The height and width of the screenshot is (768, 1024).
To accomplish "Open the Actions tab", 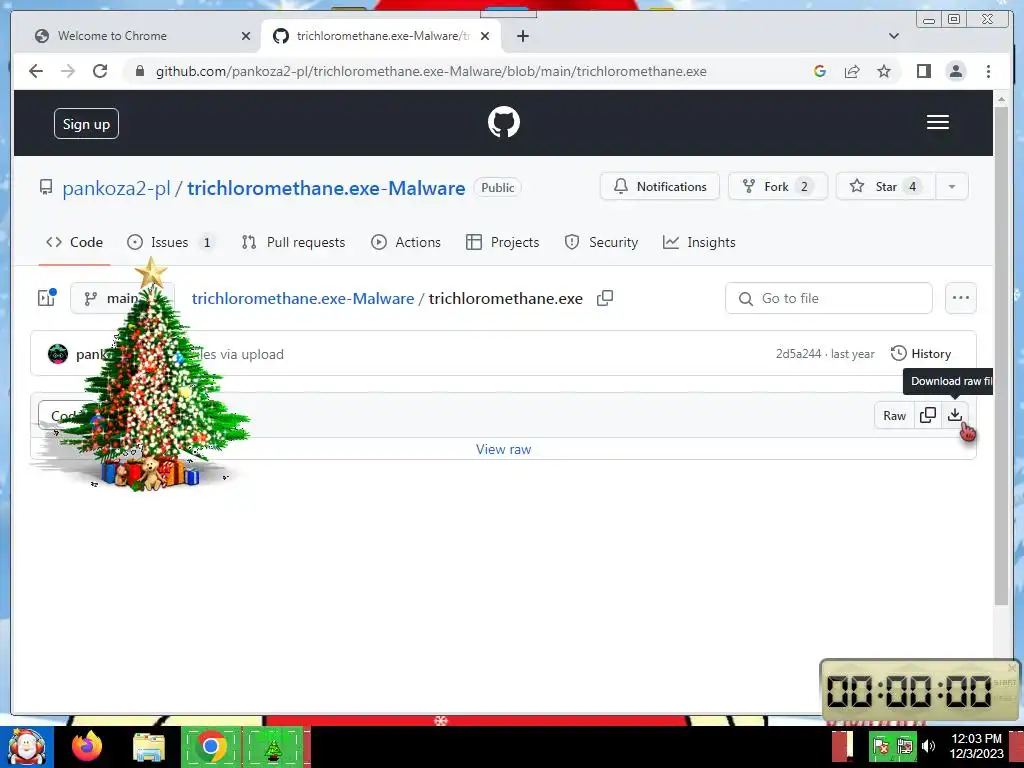I will coord(406,242).
